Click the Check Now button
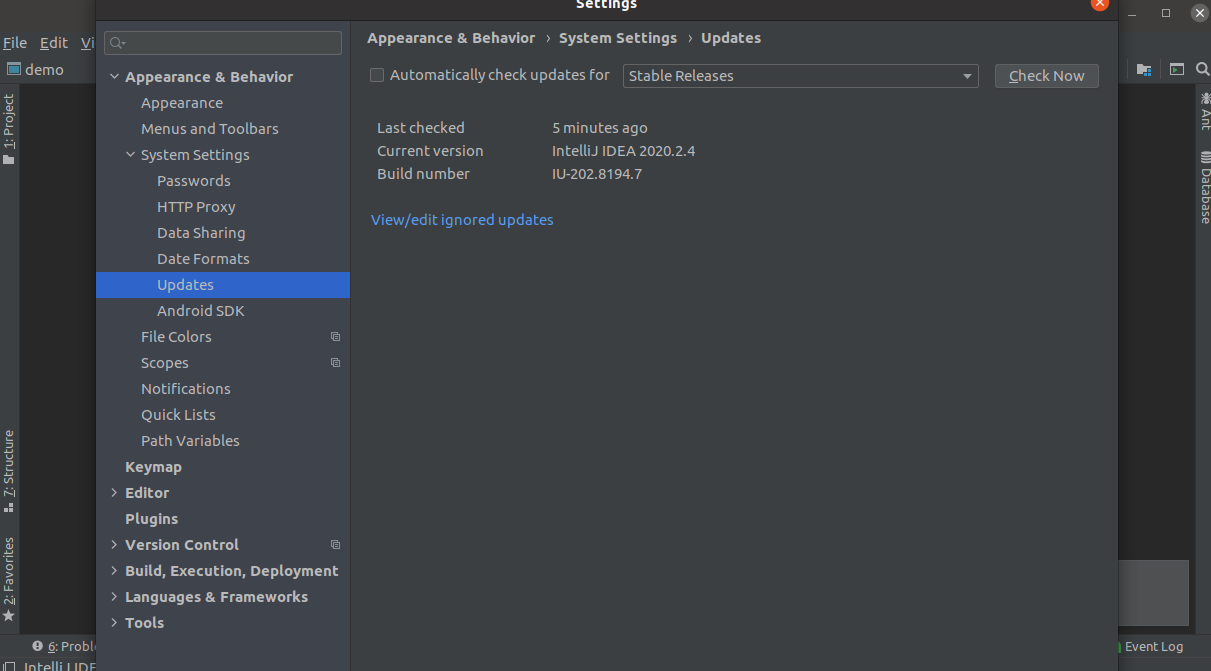Viewport: 1211px width, 671px height. click(1047, 76)
